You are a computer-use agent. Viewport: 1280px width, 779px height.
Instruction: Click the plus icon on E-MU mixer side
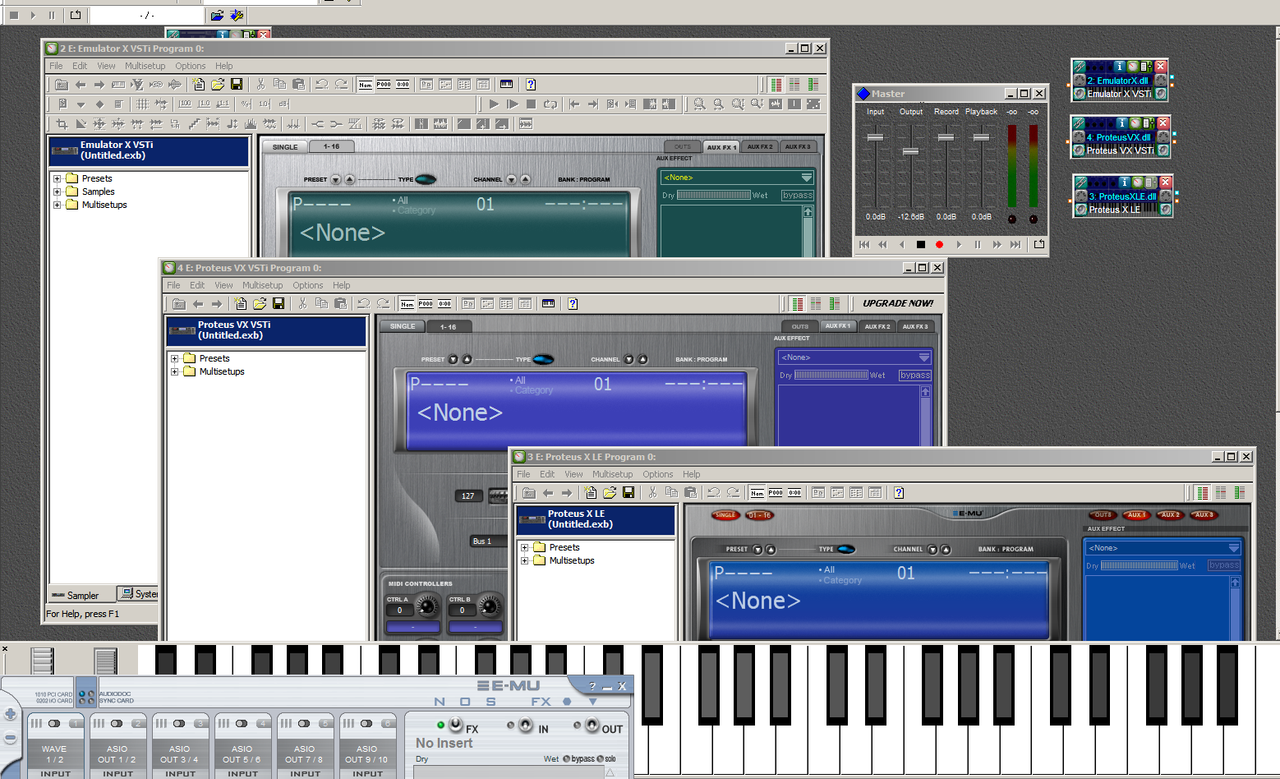click(x=10, y=714)
